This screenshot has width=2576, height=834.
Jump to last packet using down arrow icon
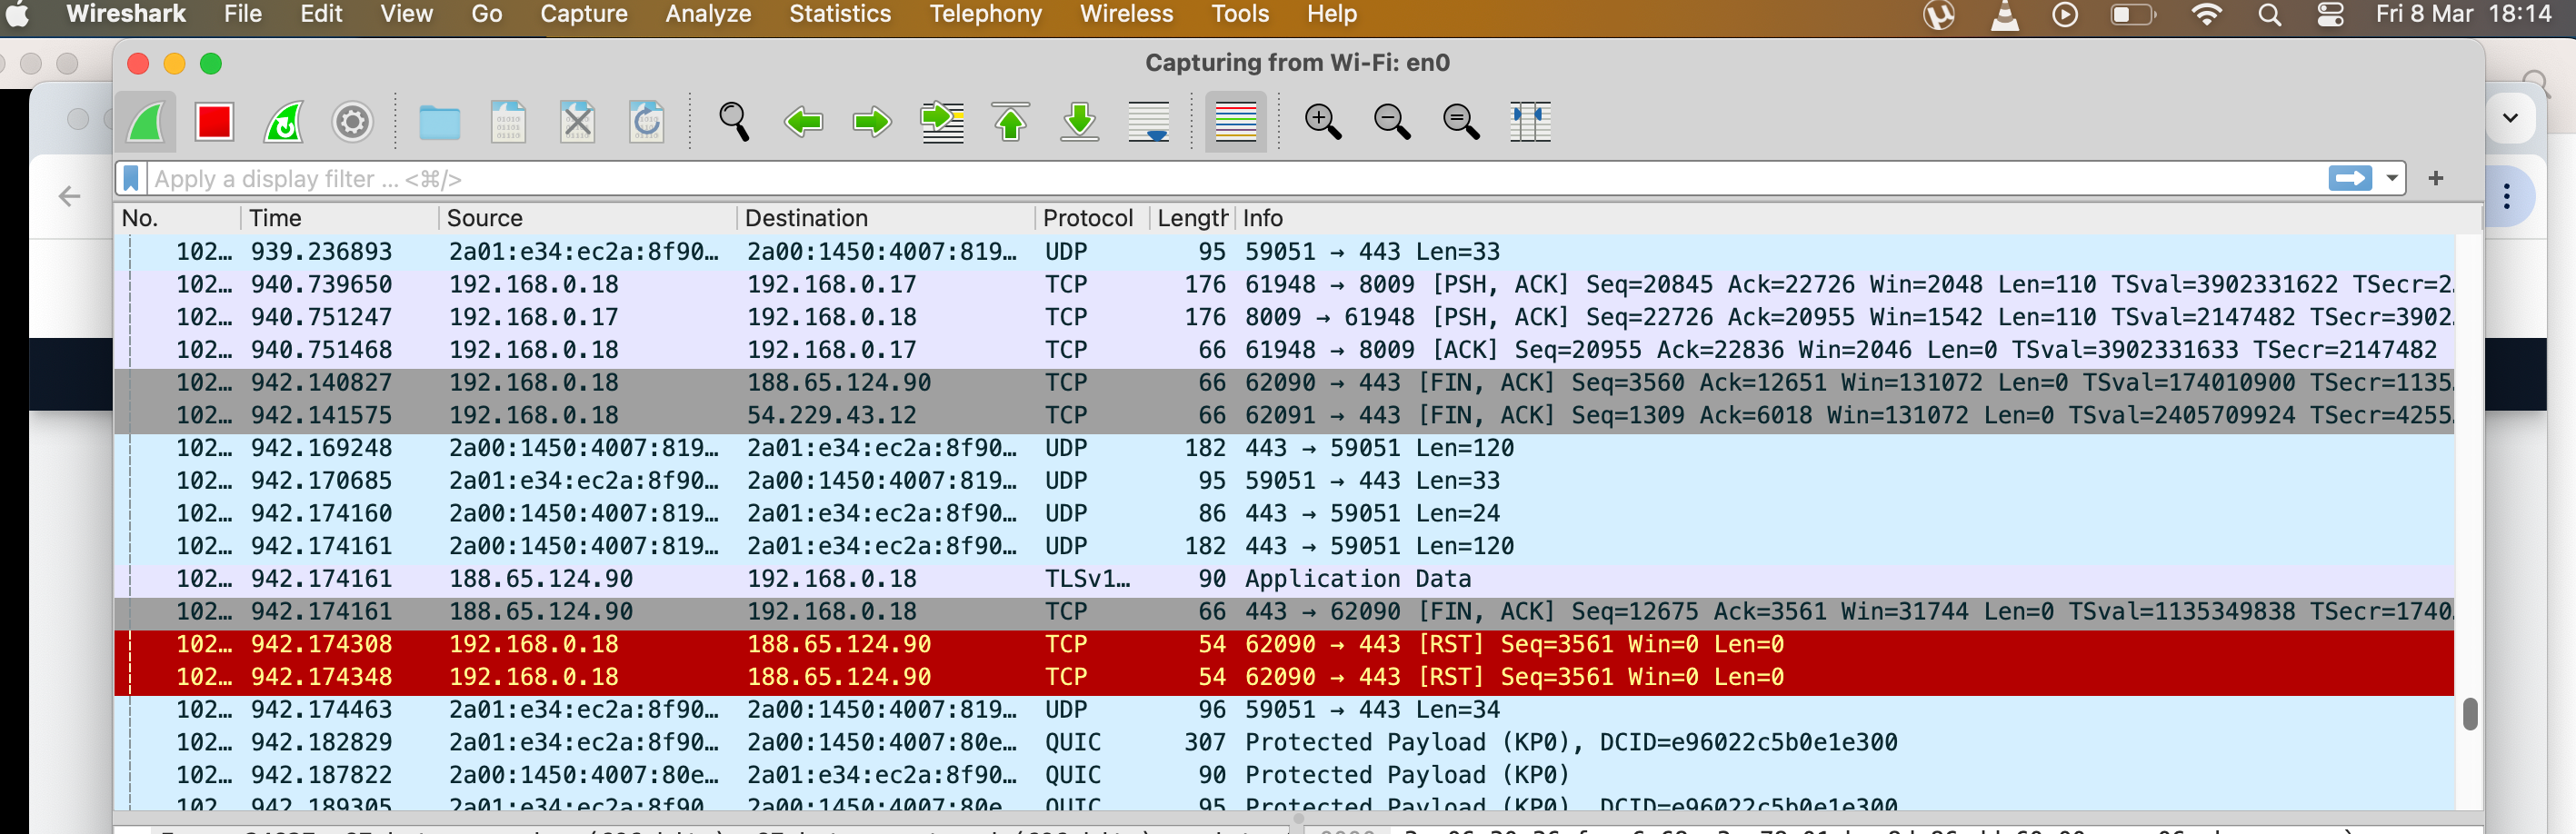pyautogui.click(x=1079, y=122)
